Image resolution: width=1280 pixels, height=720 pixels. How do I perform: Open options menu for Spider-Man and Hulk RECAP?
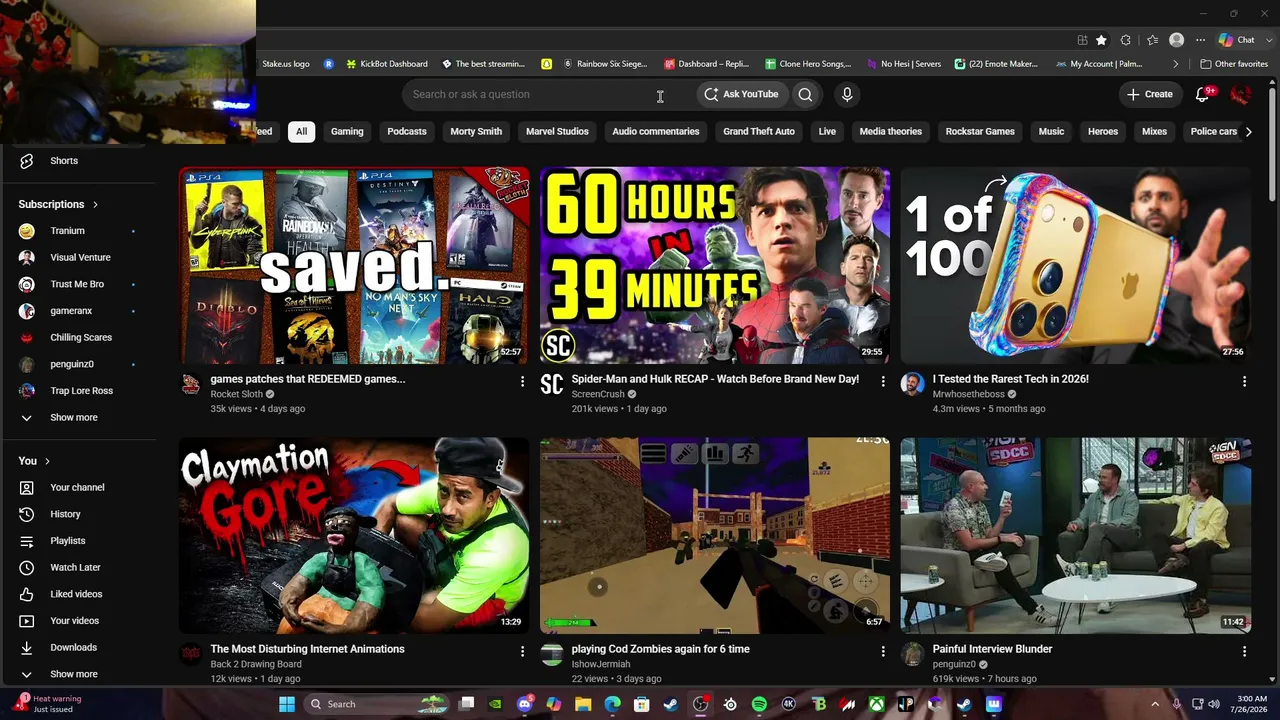click(x=883, y=381)
